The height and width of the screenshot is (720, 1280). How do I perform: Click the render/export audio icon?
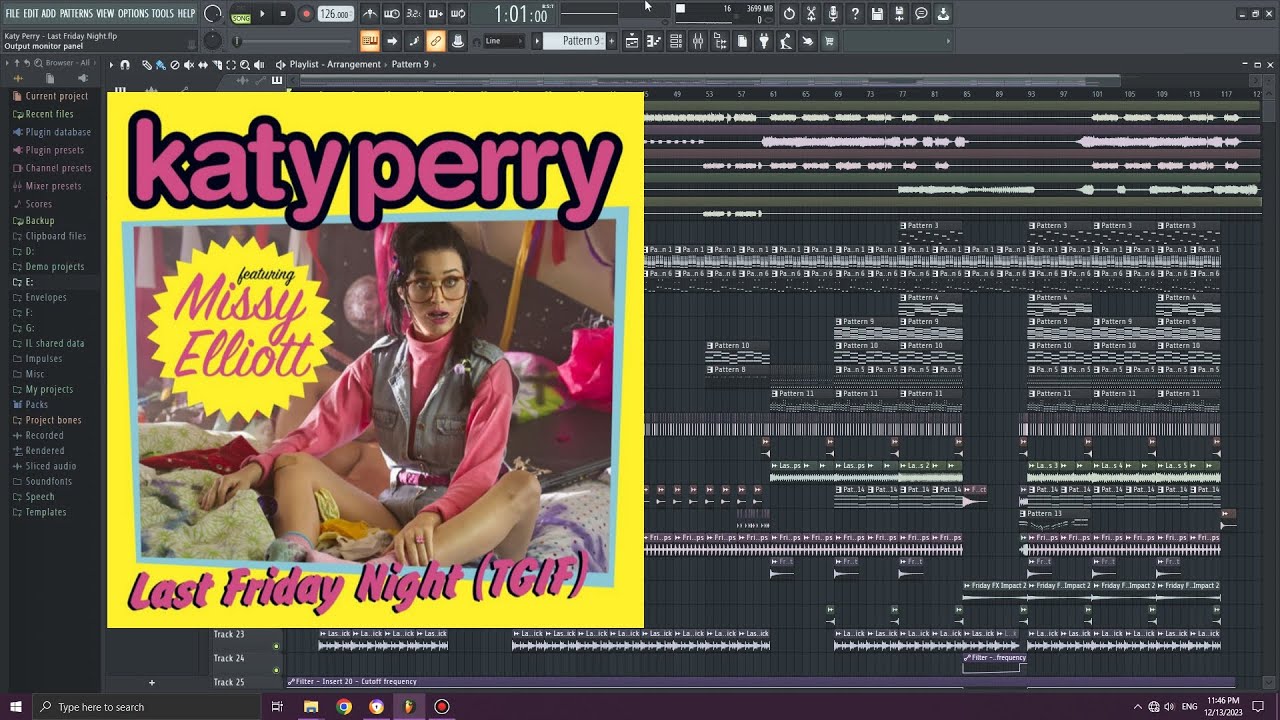pyautogui.click(x=899, y=14)
